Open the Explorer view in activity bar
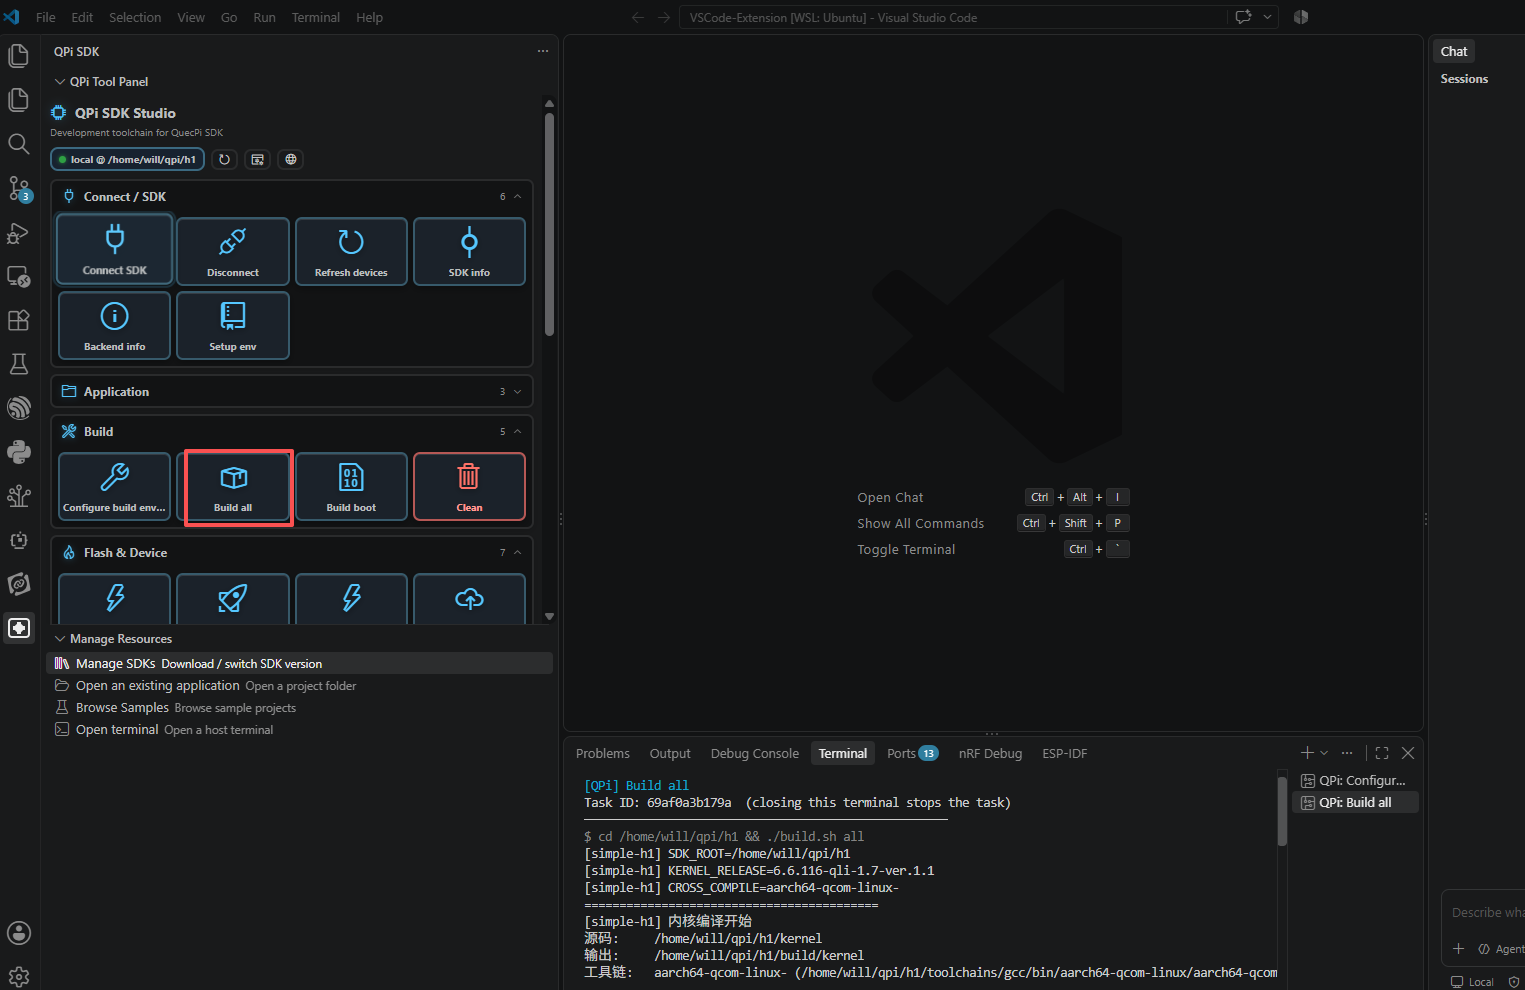This screenshot has width=1525, height=990. pyautogui.click(x=19, y=56)
